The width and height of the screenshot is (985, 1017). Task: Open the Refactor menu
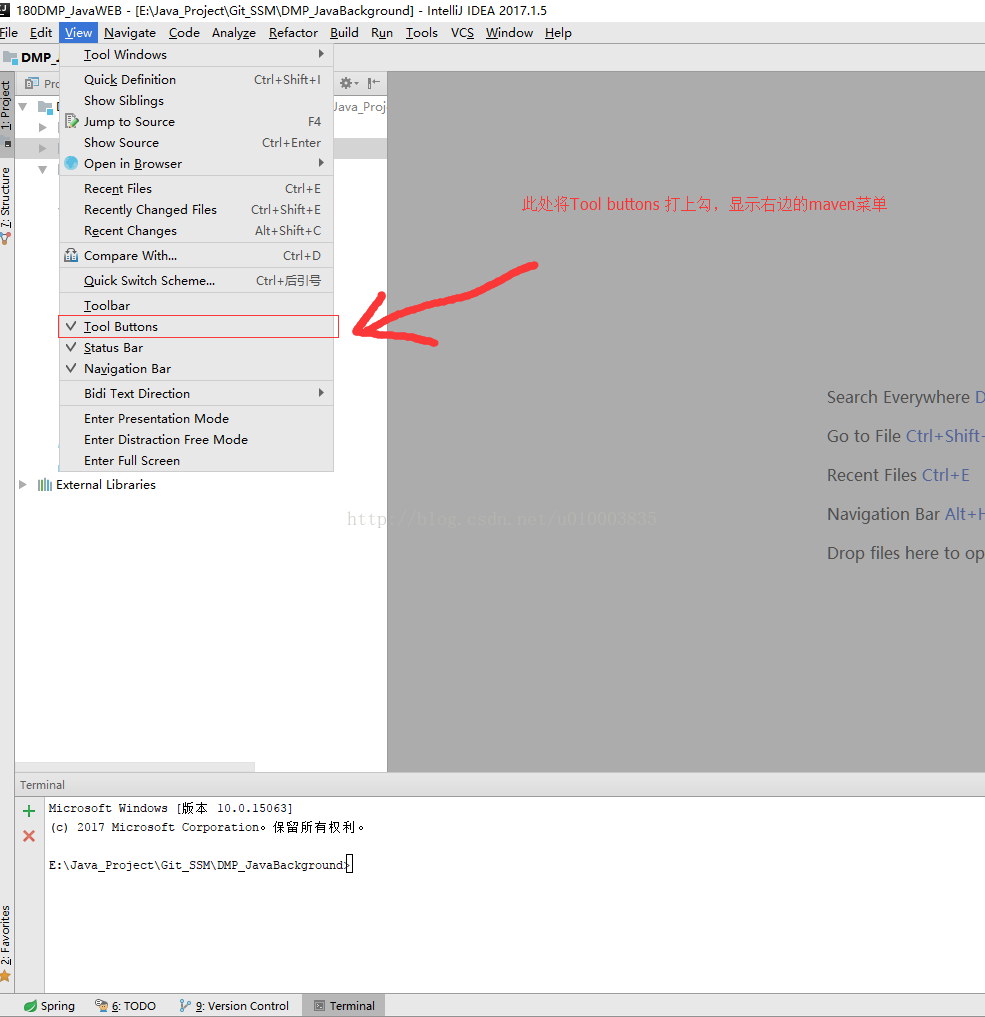click(x=293, y=32)
